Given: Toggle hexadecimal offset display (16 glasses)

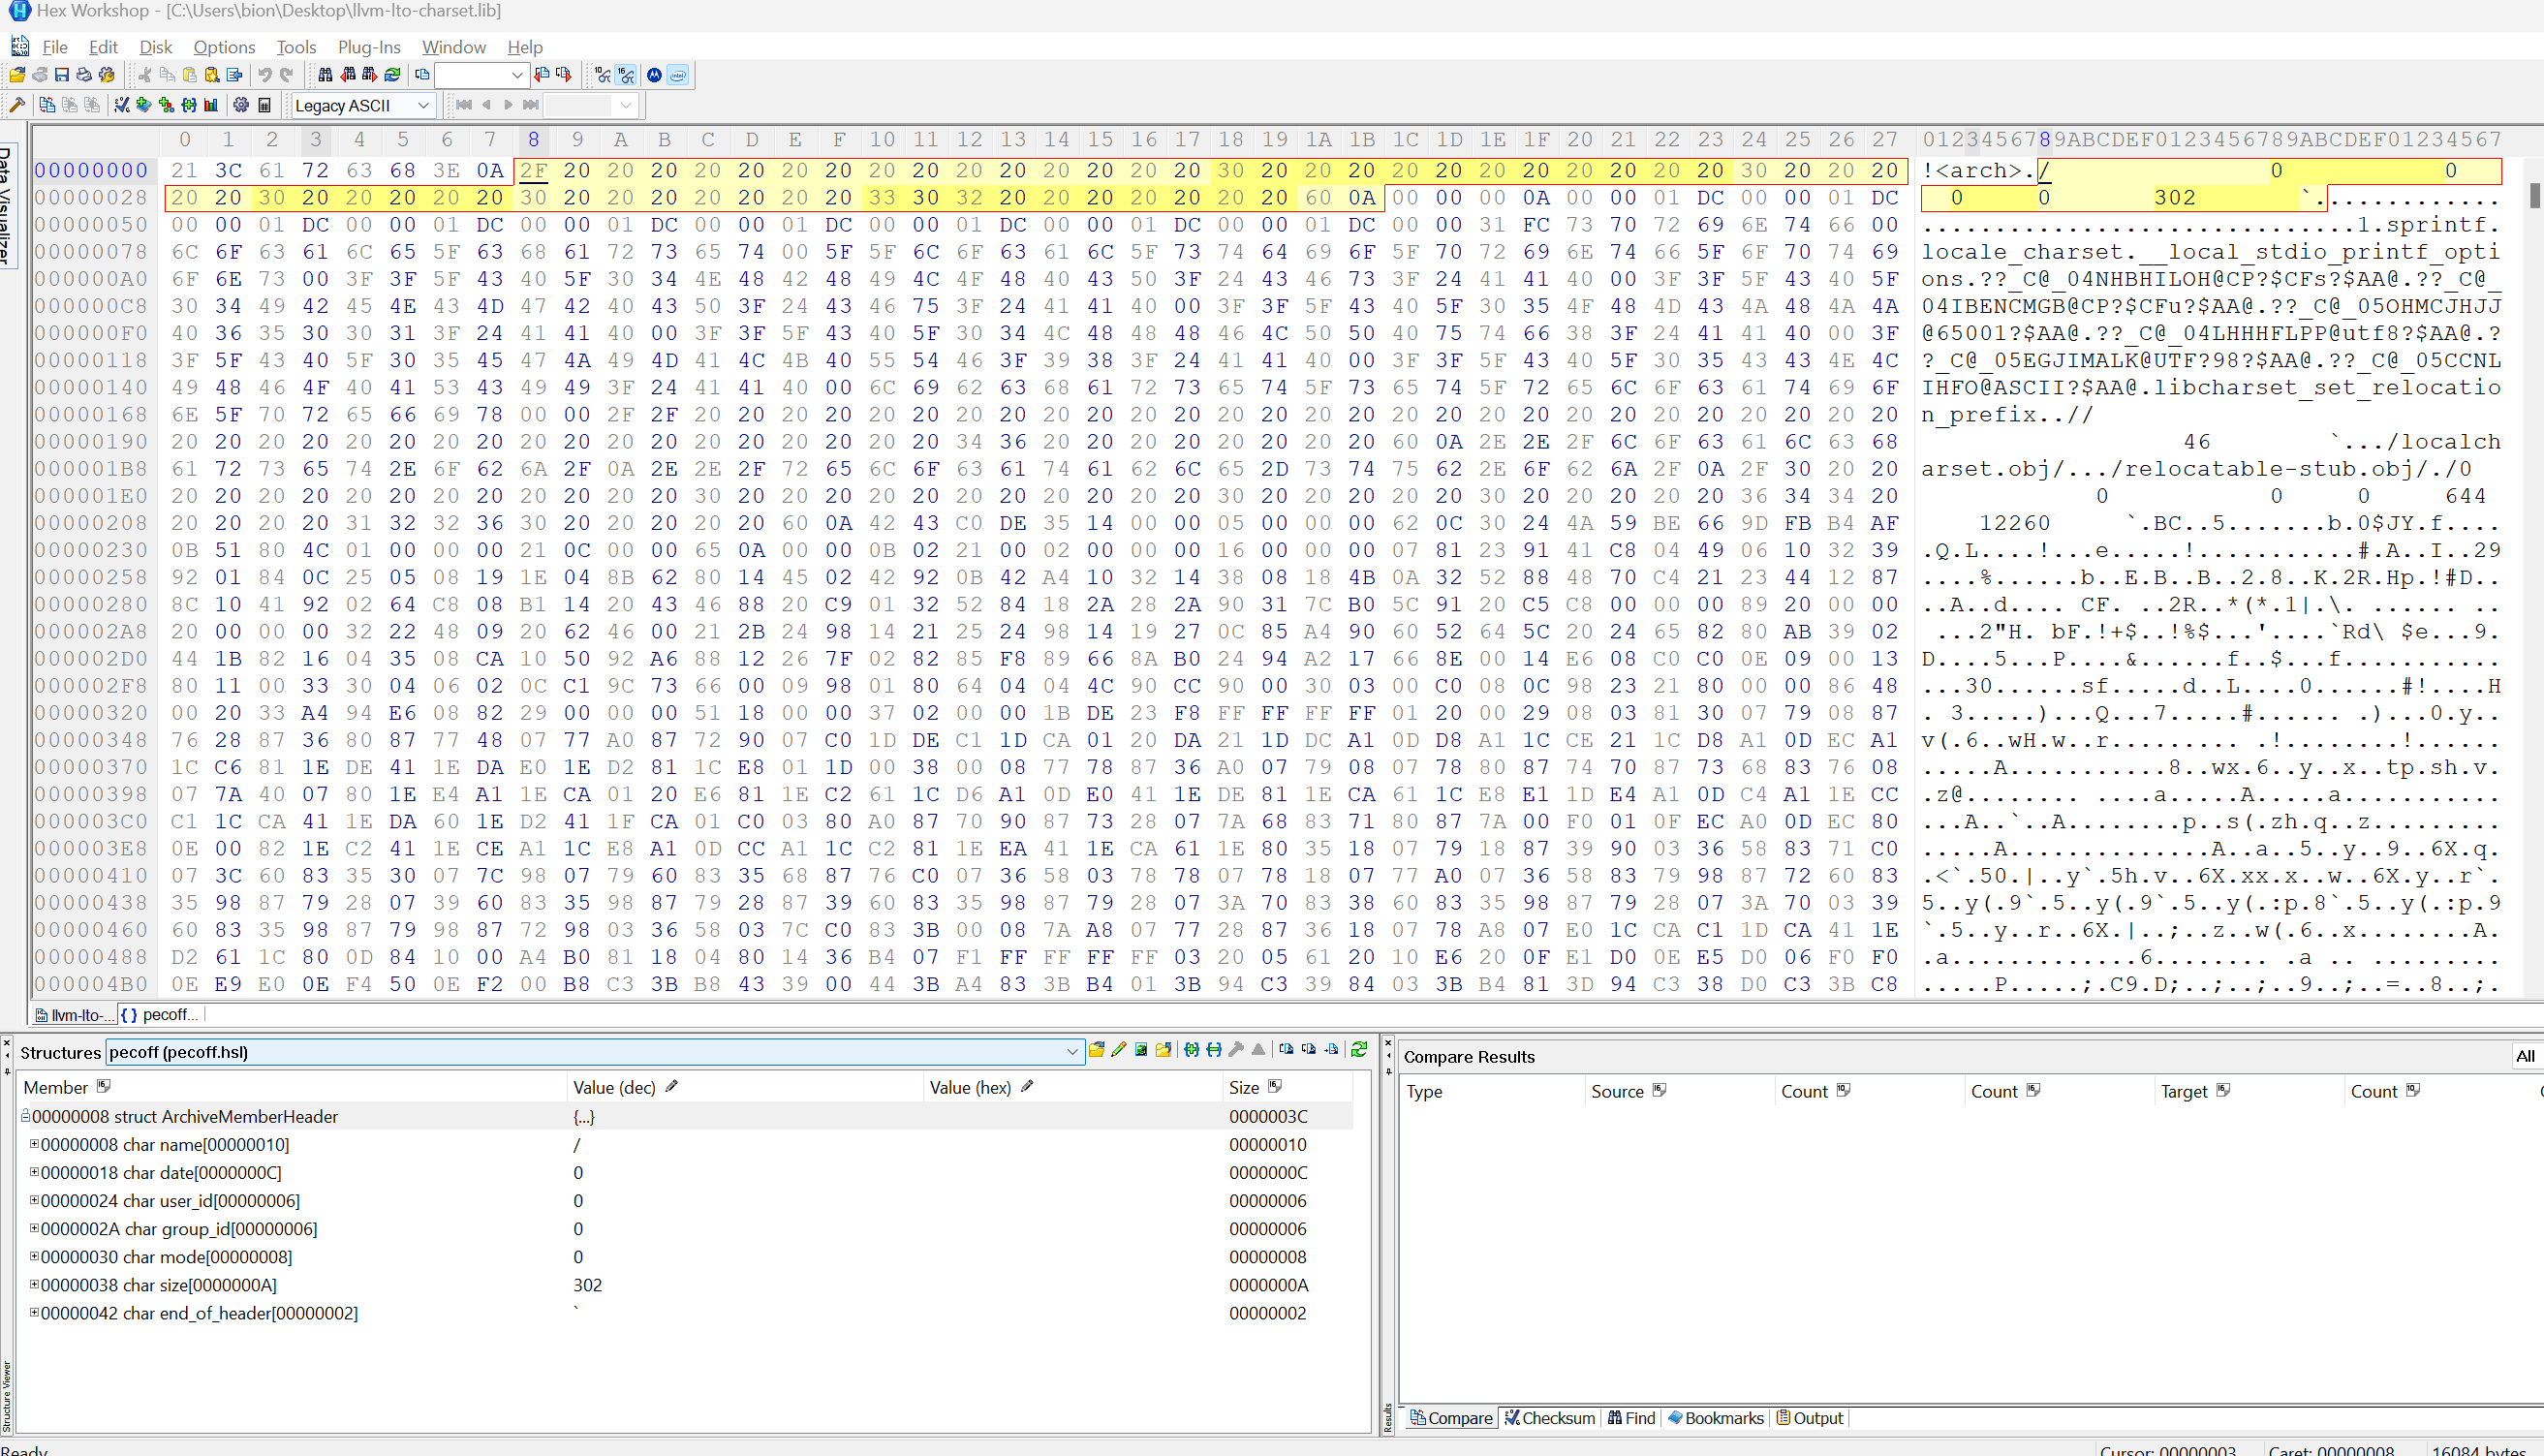Looking at the screenshot, I should pos(626,75).
